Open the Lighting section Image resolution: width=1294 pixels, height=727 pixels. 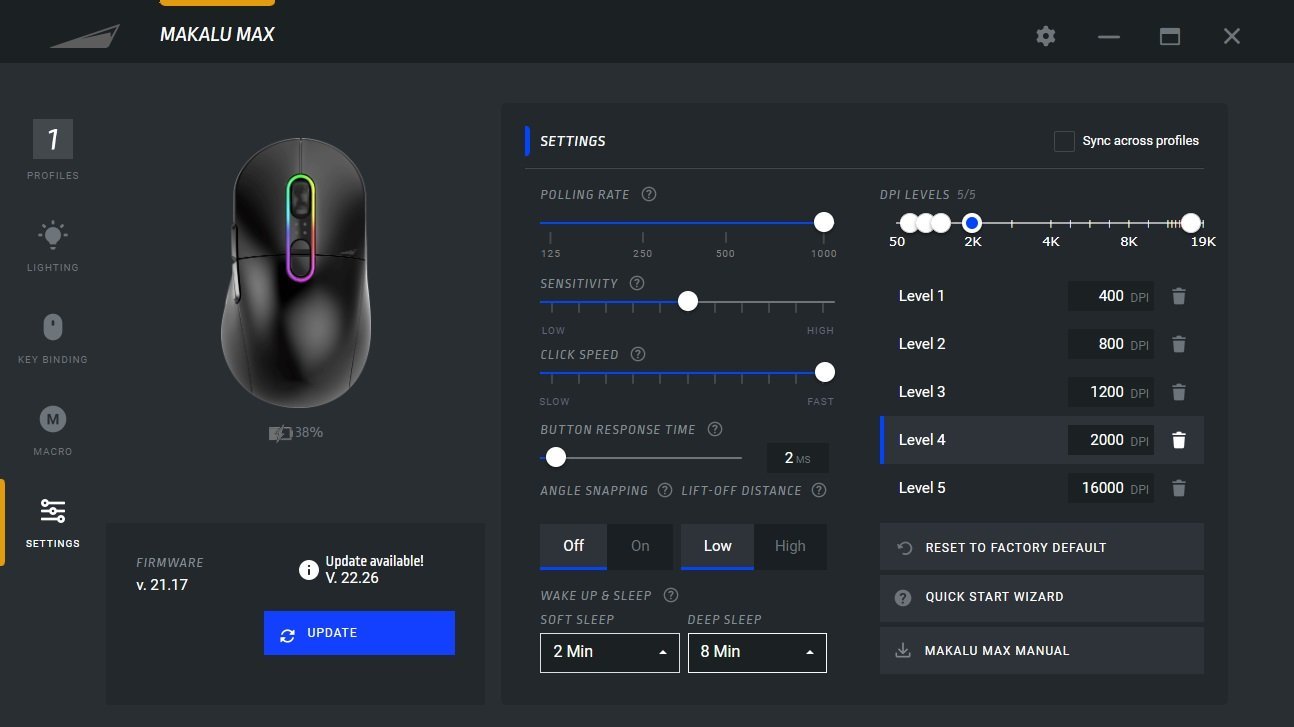click(53, 246)
